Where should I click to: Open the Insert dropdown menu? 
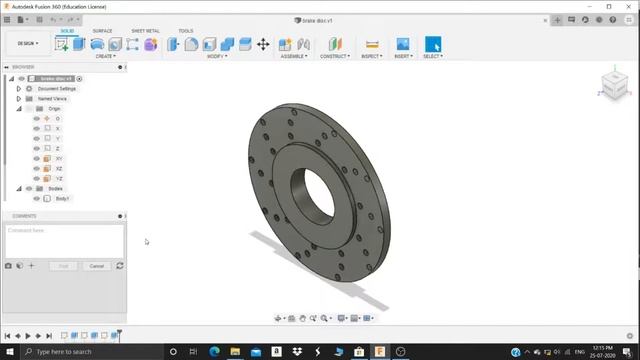coord(403,56)
